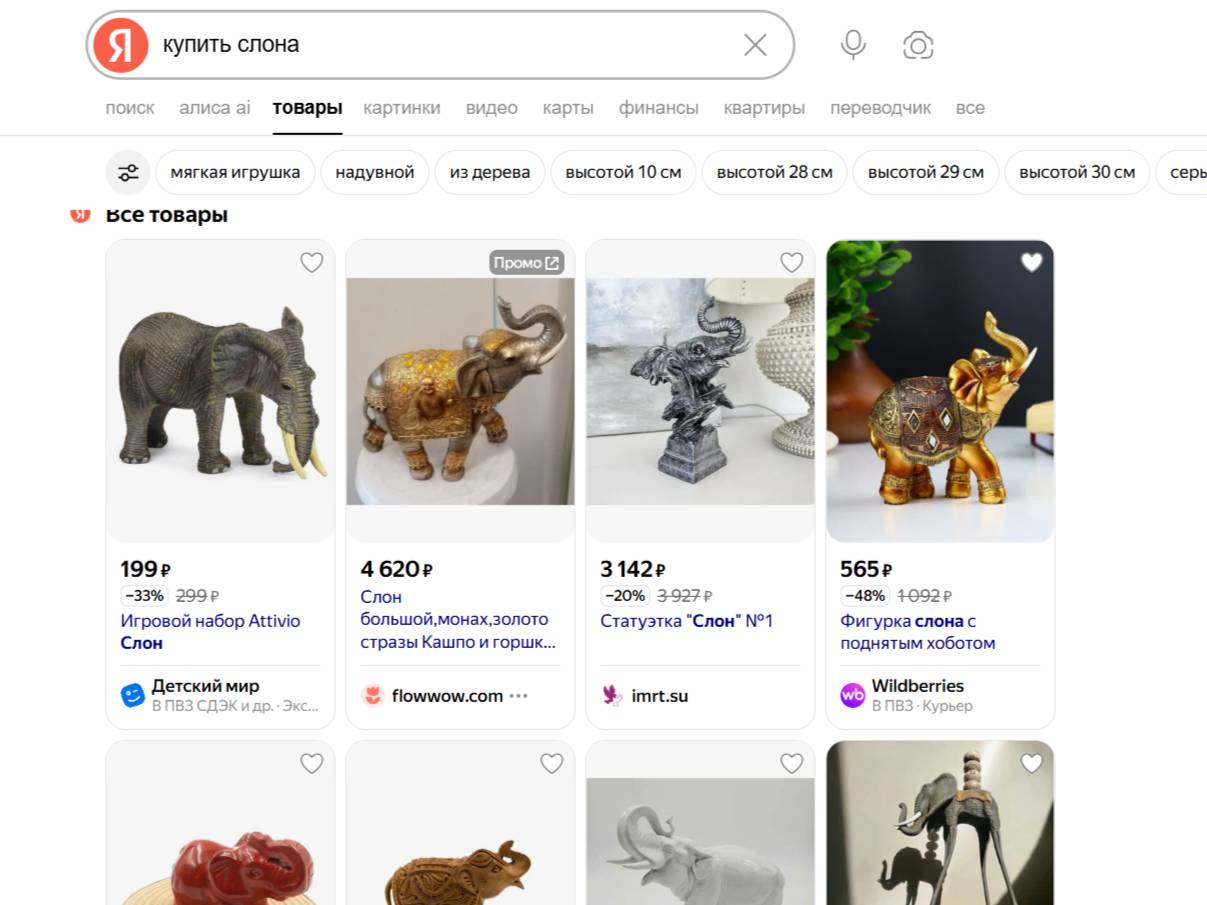The image size is (1207, 905).
Task: Click the Детский мир store icon
Action: point(133,696)
